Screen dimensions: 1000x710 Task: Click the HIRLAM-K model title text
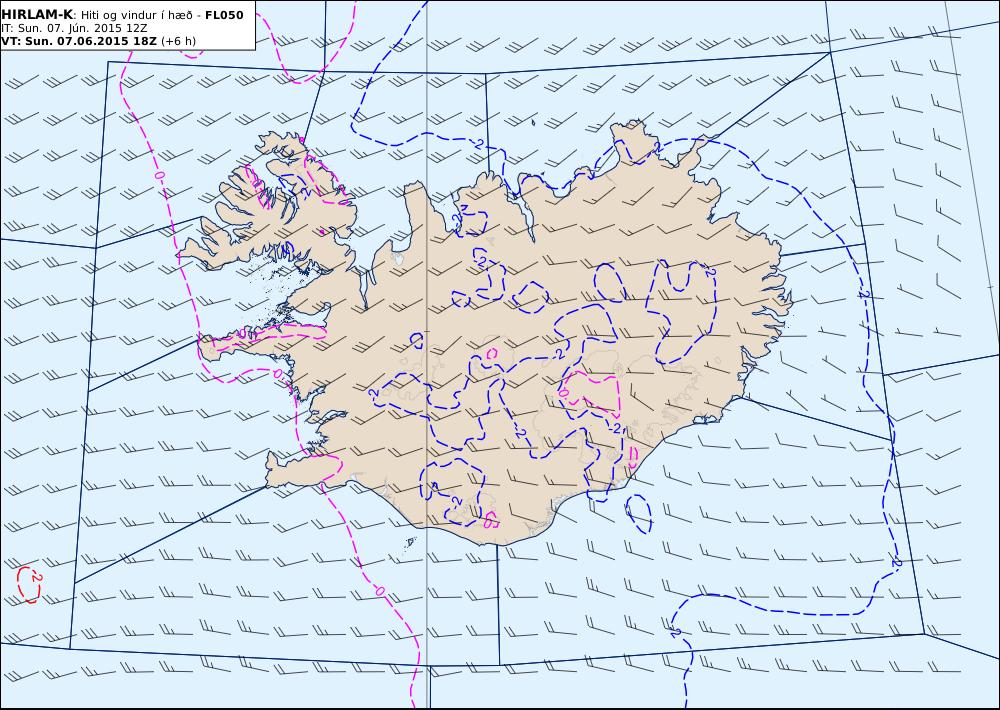[x=37, y=15]
